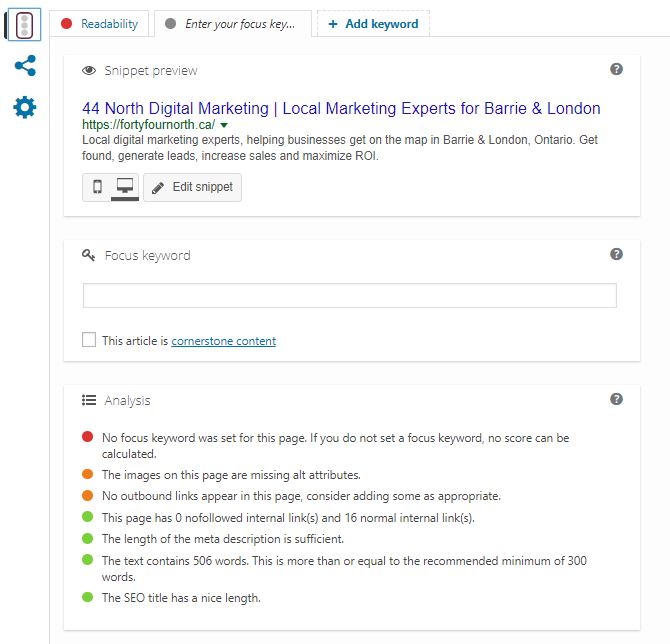Viewport: 670px width, 644px height.
Task: Click the Analysis list icon
Action: (x=89, y=400)
